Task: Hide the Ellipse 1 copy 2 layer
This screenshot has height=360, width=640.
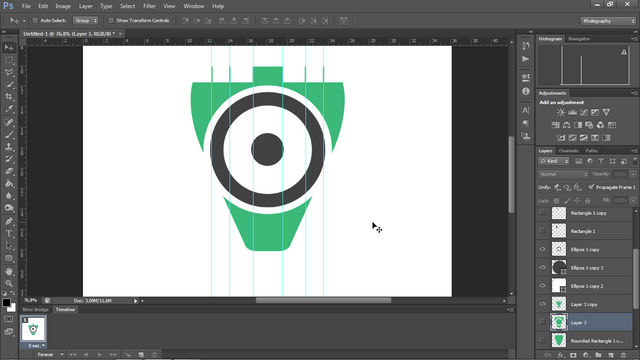Action: (542, 286)
